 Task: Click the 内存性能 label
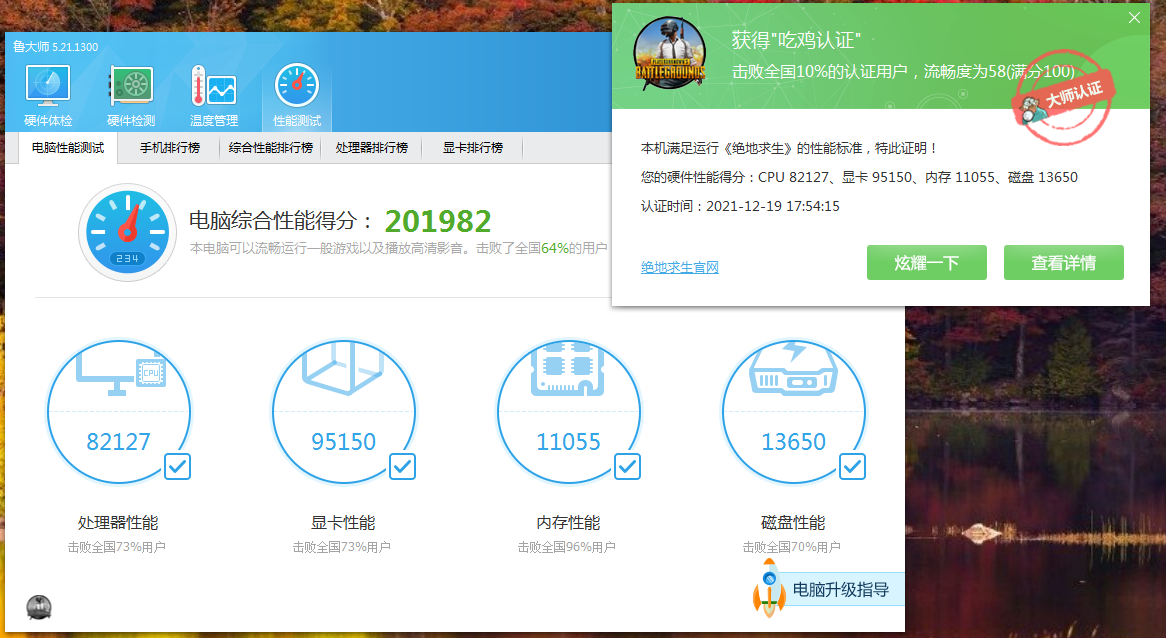click(x=568, y=523)
